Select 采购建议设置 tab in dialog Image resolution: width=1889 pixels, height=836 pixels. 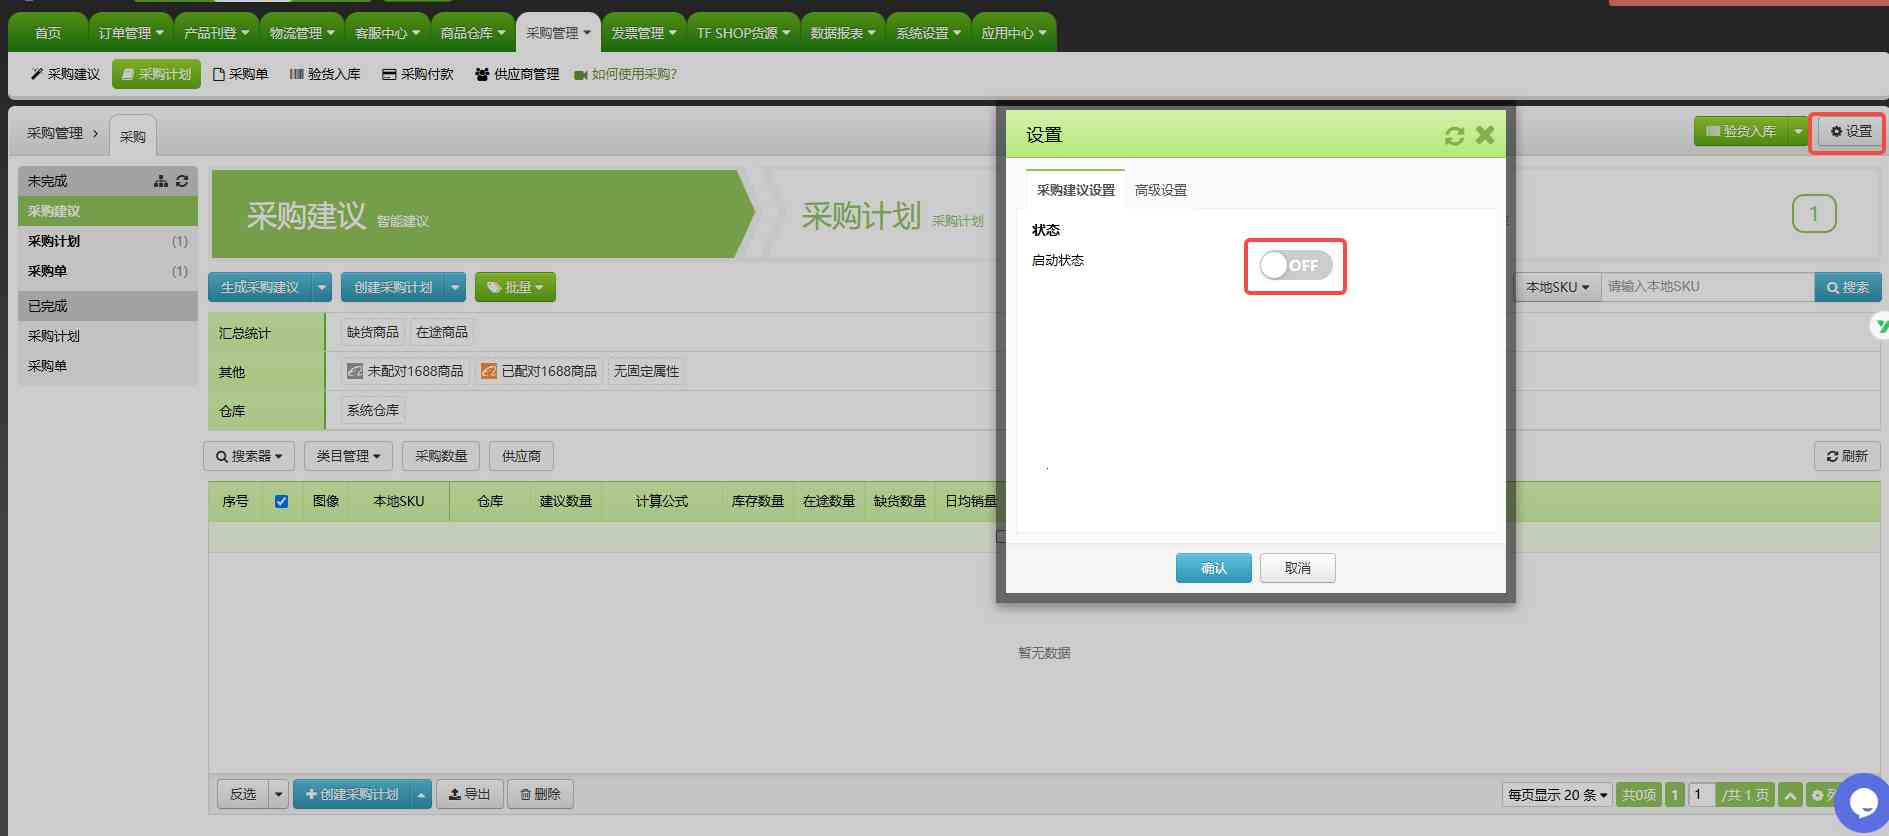point(1076,190)
